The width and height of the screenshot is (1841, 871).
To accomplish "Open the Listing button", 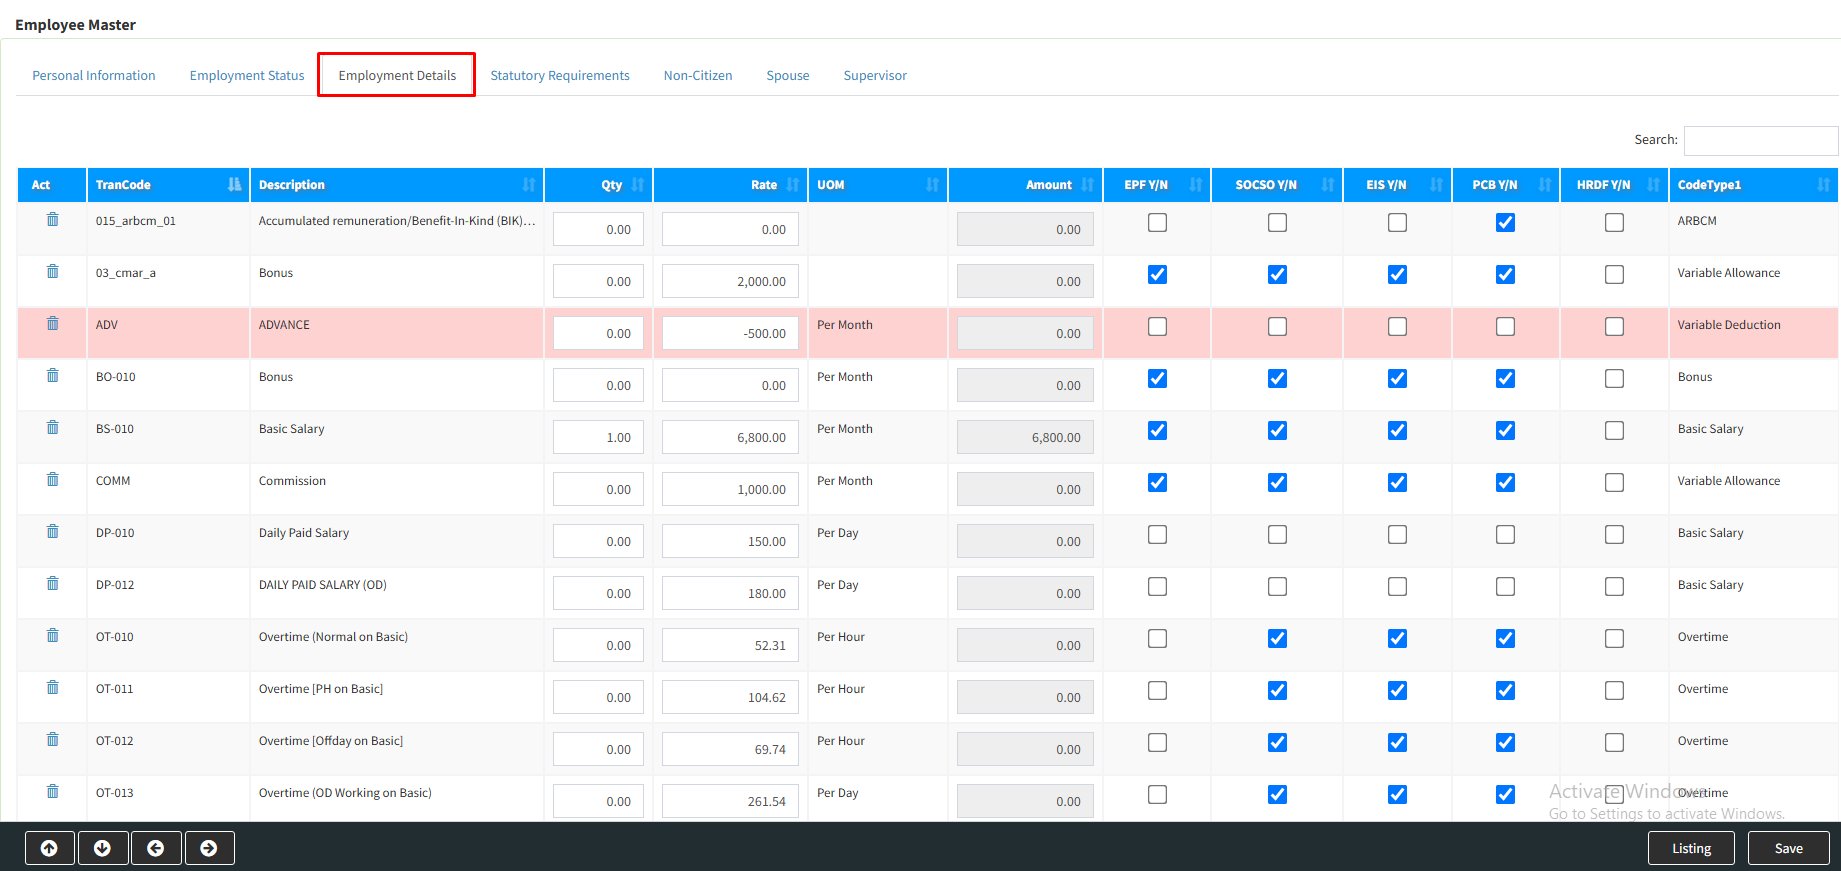I will (1691, 848).
